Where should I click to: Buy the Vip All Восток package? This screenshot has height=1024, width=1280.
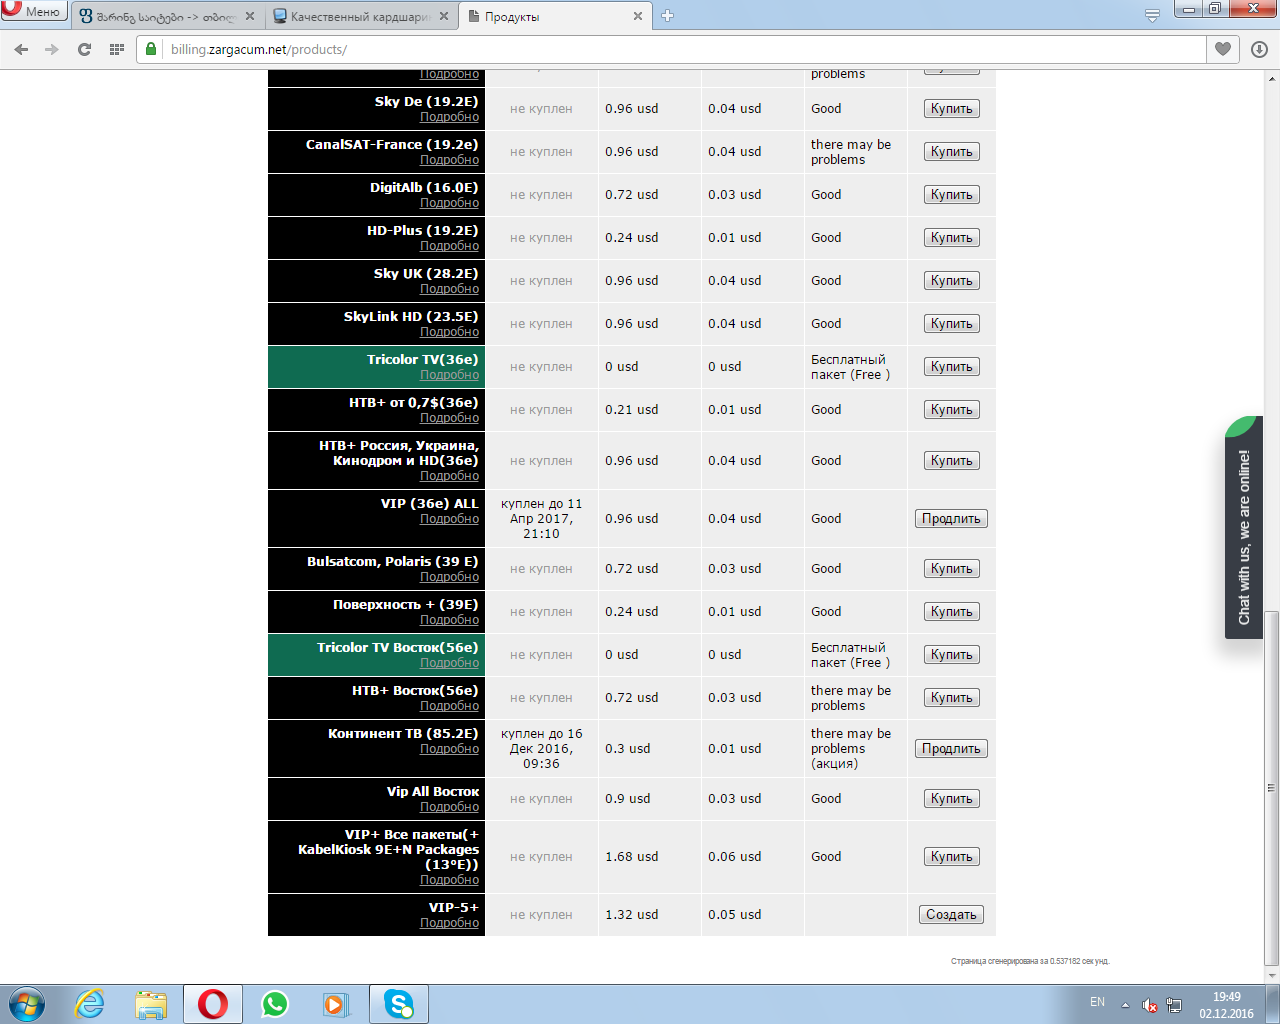pyautogui.click(x=951, y=799)
